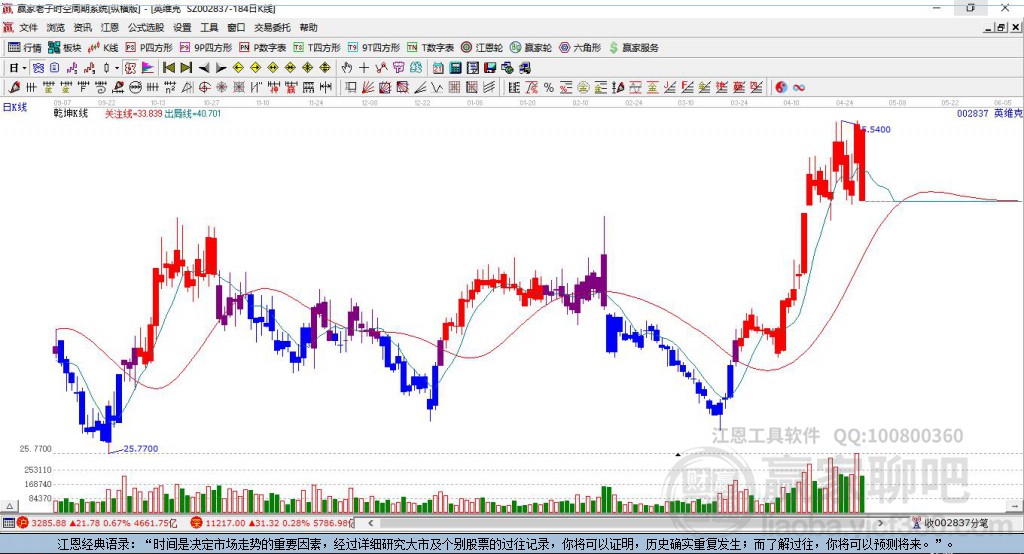The image size is (1024, 554).
Task: Click the 关注线=33.839 indicator text
Action: (133, 114)
